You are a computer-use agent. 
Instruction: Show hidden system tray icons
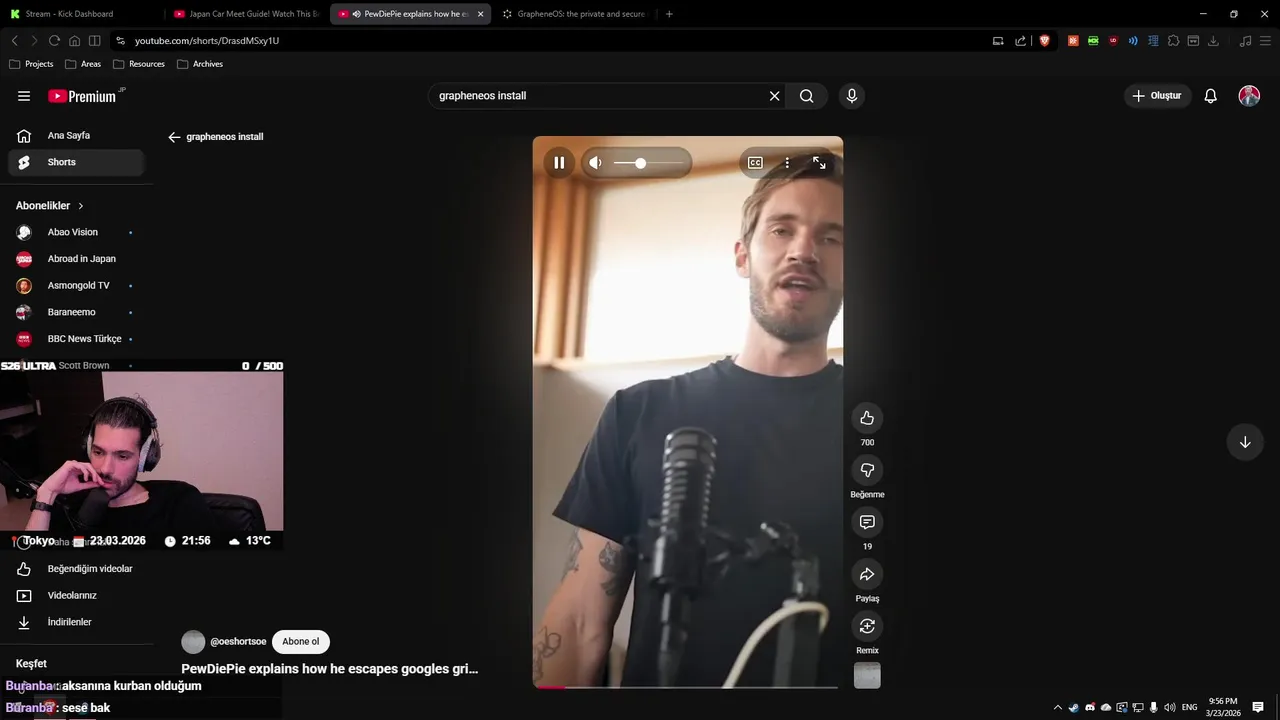pyautogui.click(x=1057, y=707)
